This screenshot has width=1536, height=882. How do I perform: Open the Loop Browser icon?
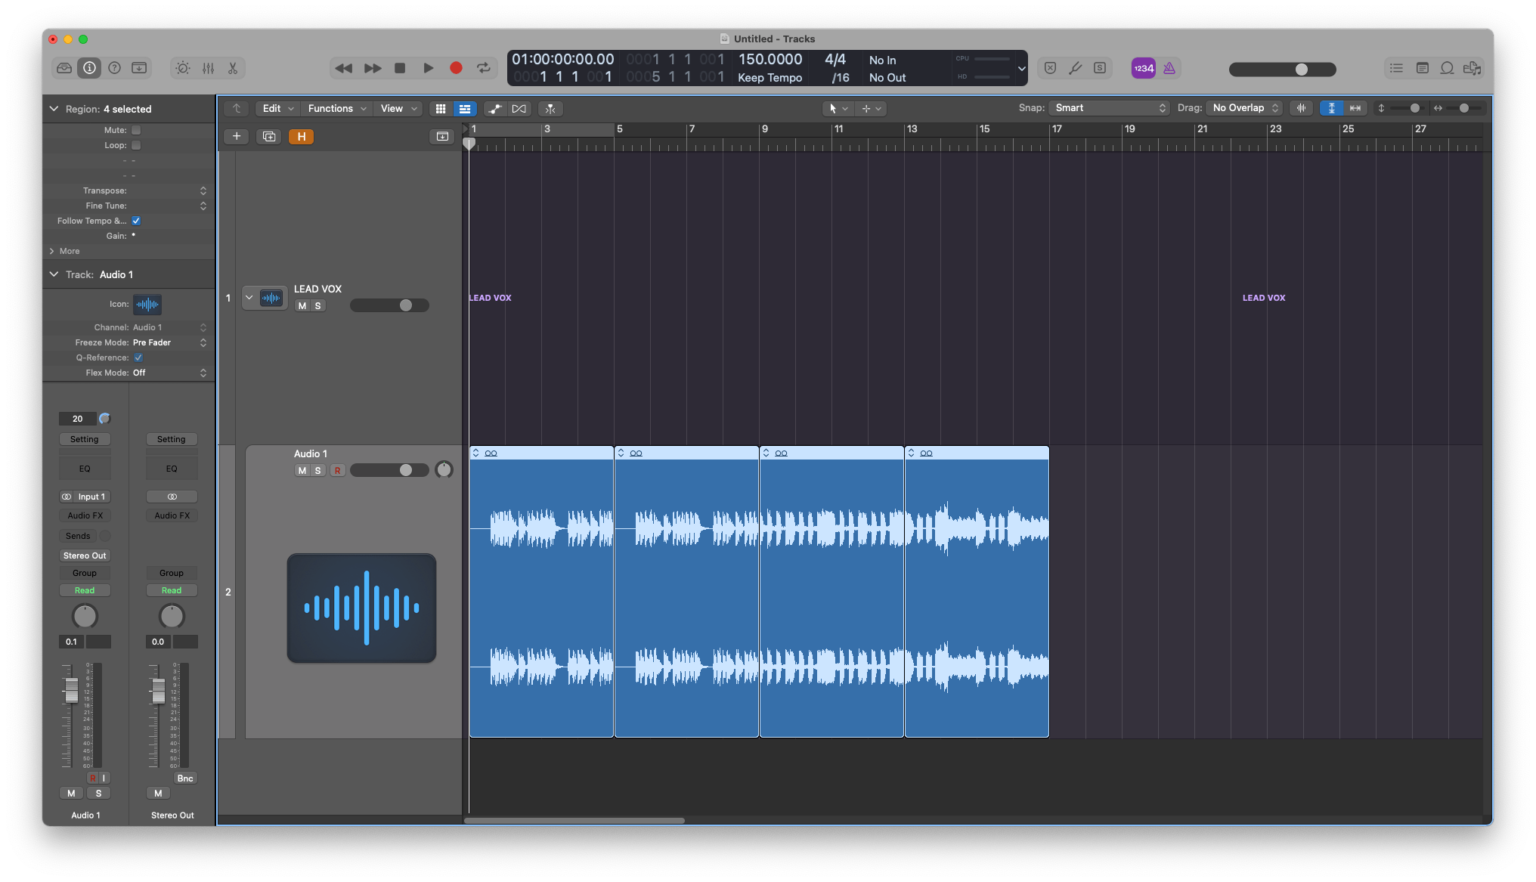[x=1447, y=68]
